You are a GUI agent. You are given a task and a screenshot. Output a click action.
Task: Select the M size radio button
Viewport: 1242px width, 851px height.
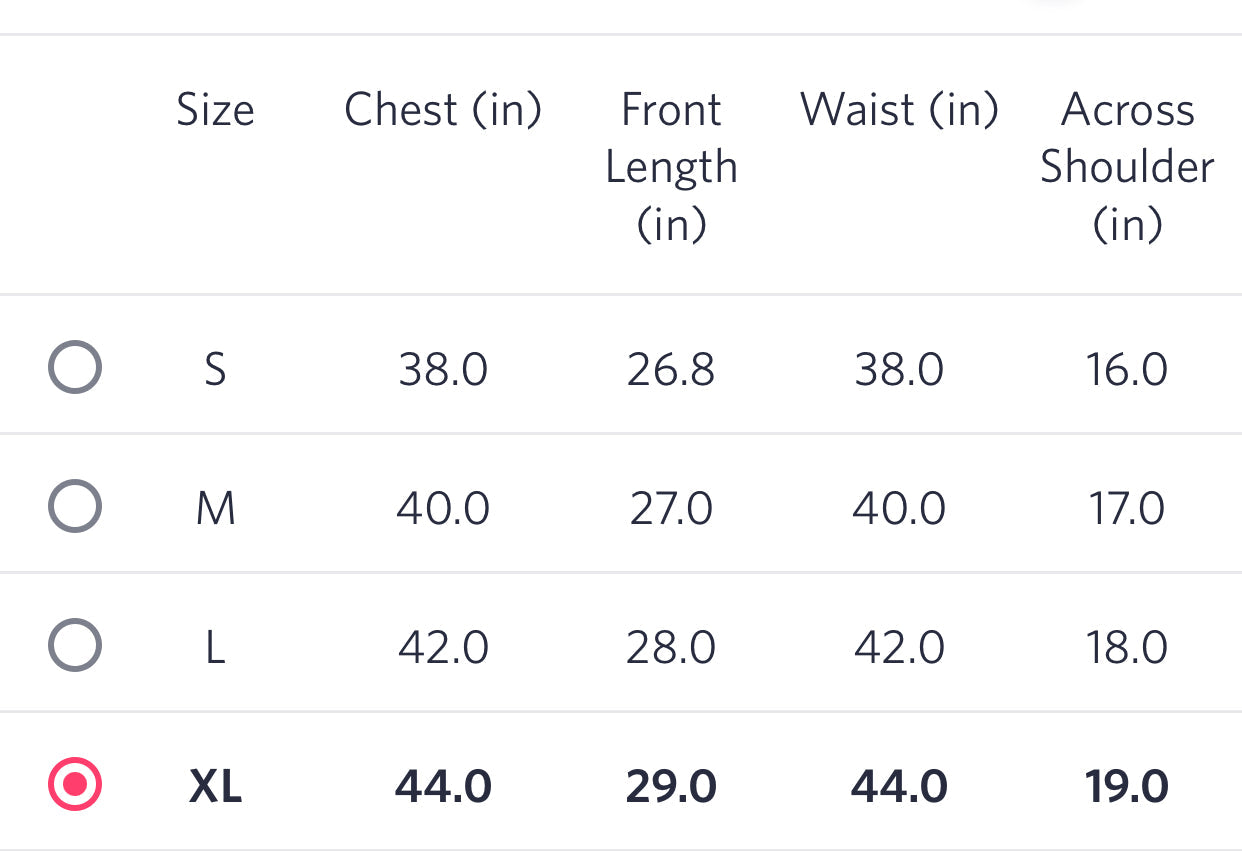point(74,507)
